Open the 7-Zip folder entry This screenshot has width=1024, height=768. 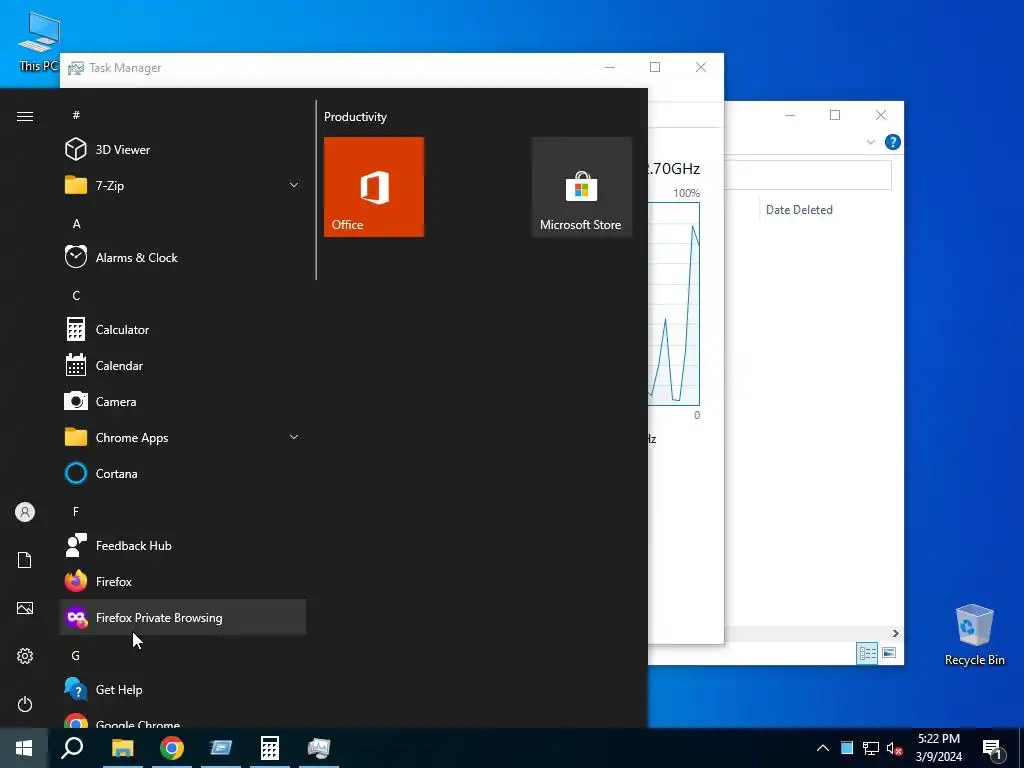point(183,185)
